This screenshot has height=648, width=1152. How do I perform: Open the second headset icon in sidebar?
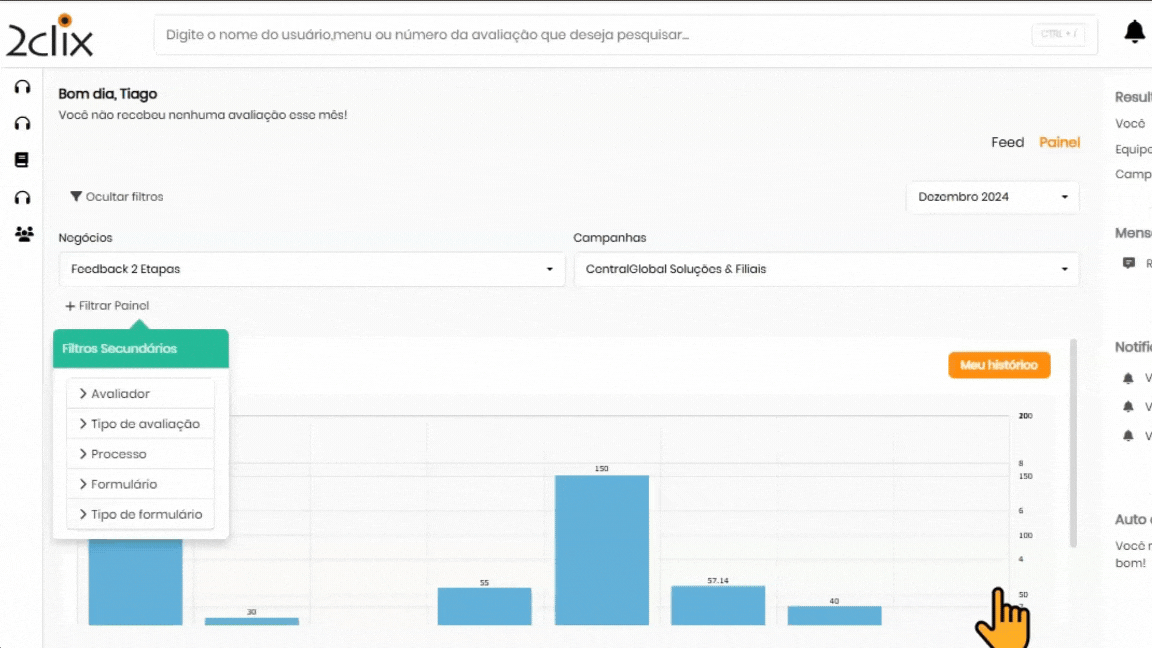coord(22,124)
